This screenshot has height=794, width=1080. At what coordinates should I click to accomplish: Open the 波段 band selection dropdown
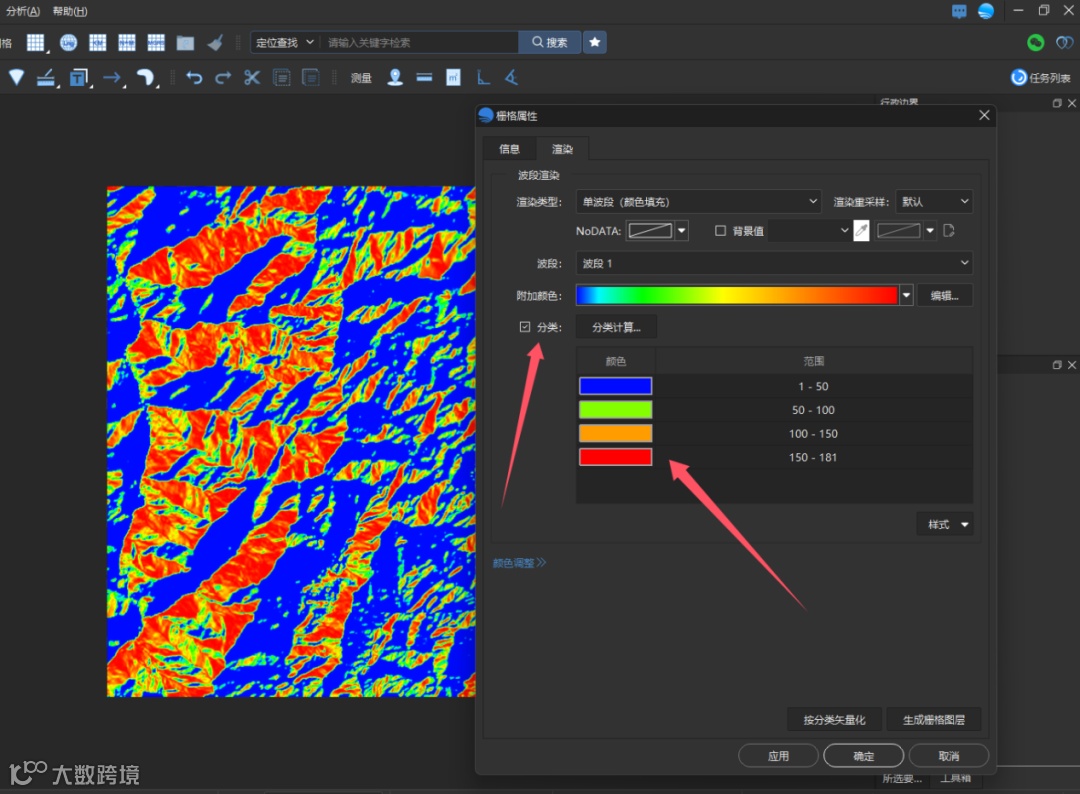pos(774,263)
